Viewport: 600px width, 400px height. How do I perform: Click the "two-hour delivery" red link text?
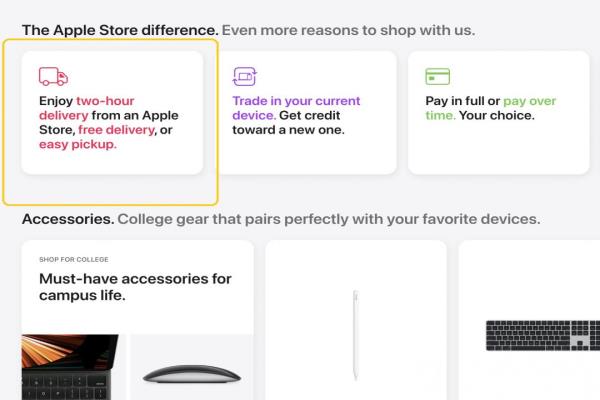pos(86,108)
